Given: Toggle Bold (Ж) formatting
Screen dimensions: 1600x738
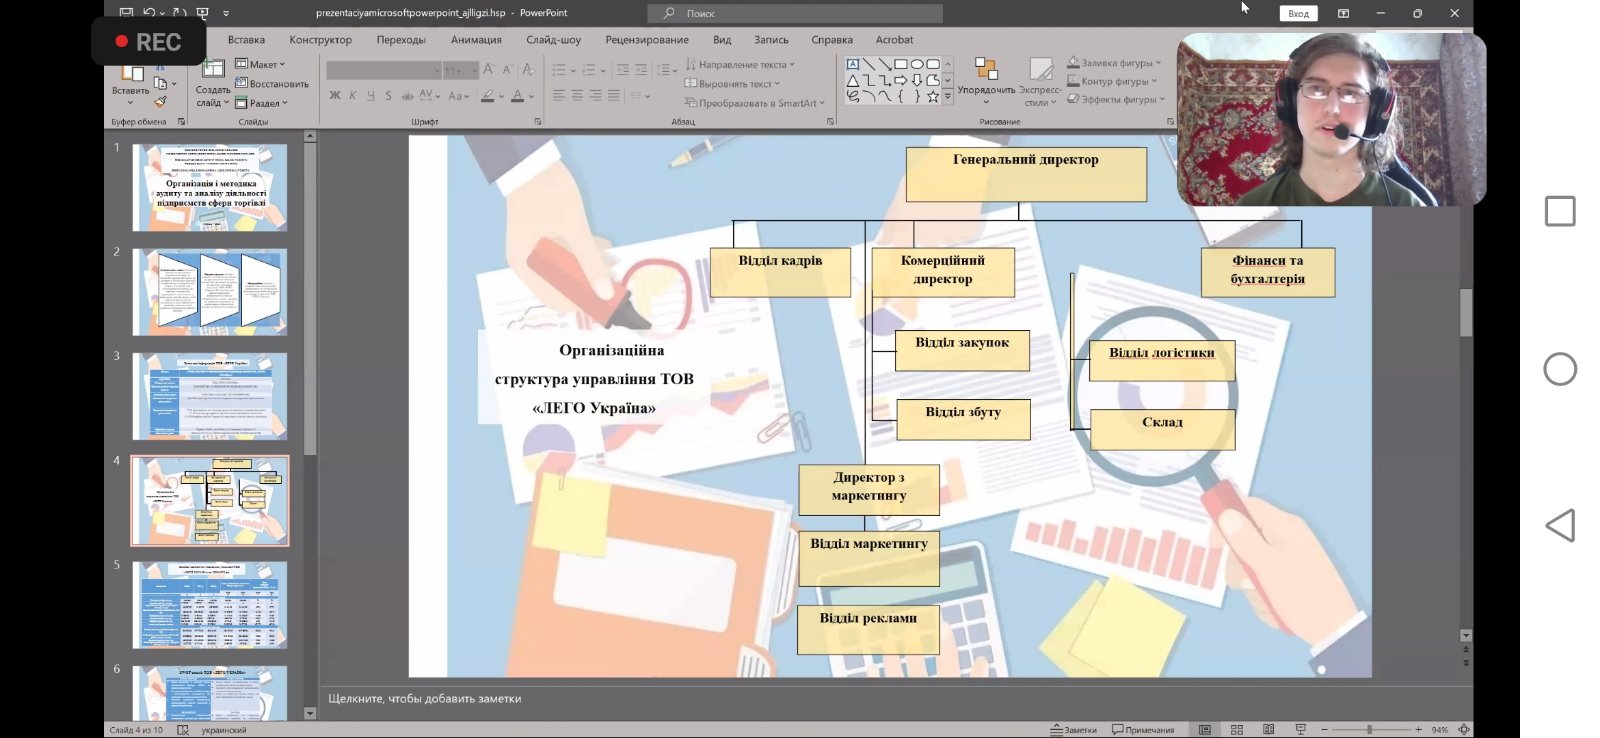Looking at the screenshot, I should 335,96.
